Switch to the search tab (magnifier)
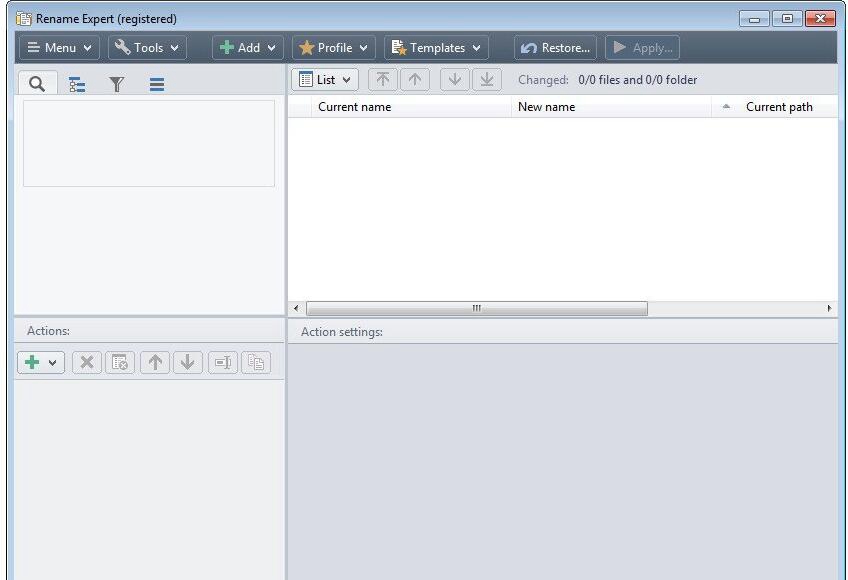 coord(37,84)
